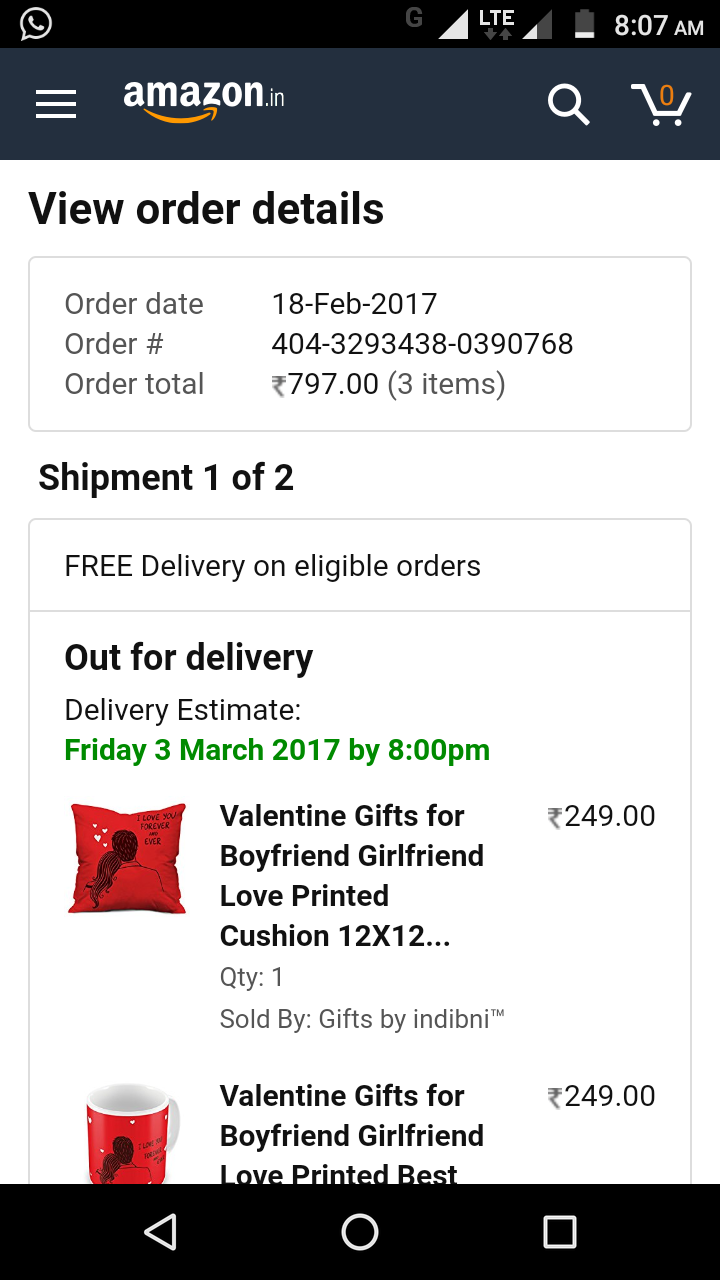Tap the Friday 3 March delivery estimate

tap(277, 750)
